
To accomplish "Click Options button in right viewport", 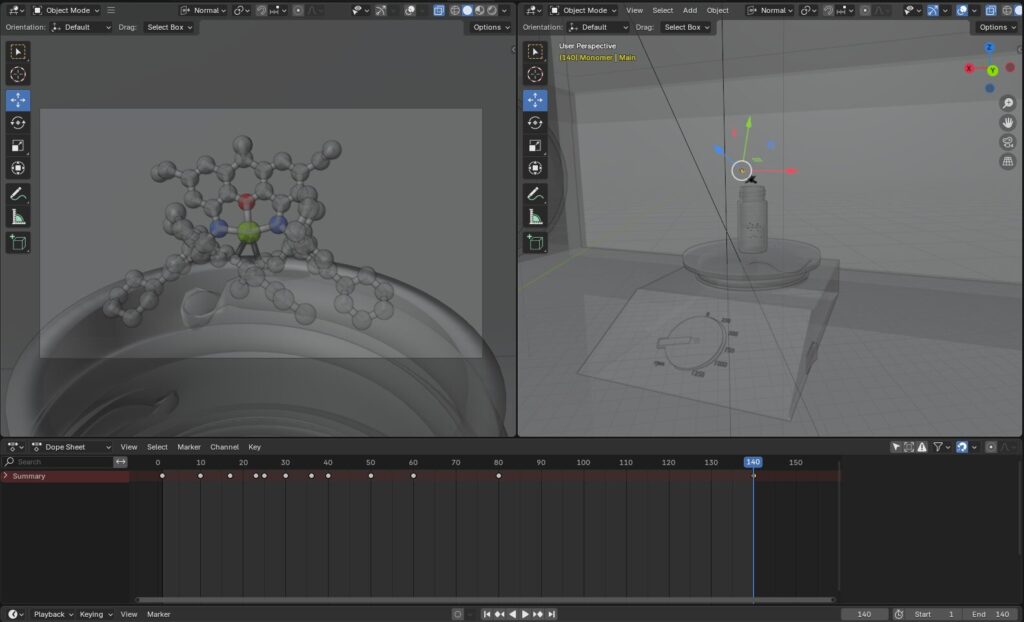I will coord(998,27).
